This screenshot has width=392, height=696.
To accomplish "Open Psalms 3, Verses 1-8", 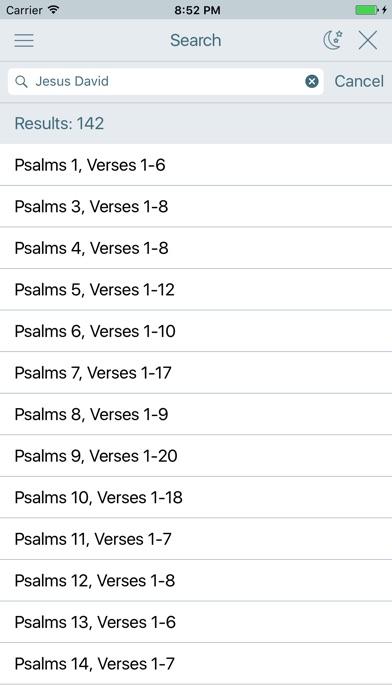I will 196,206.
